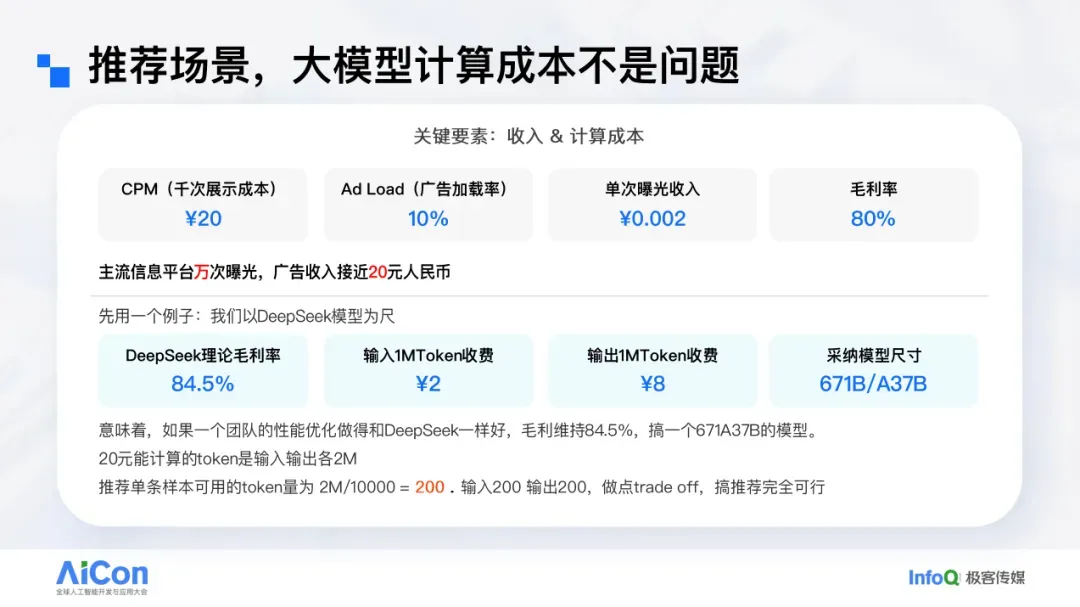Image resolution: width=1080 pixels, height=607 pixels.
Task: Click the 输出1MToken收费 card
Action: point(652,370)
